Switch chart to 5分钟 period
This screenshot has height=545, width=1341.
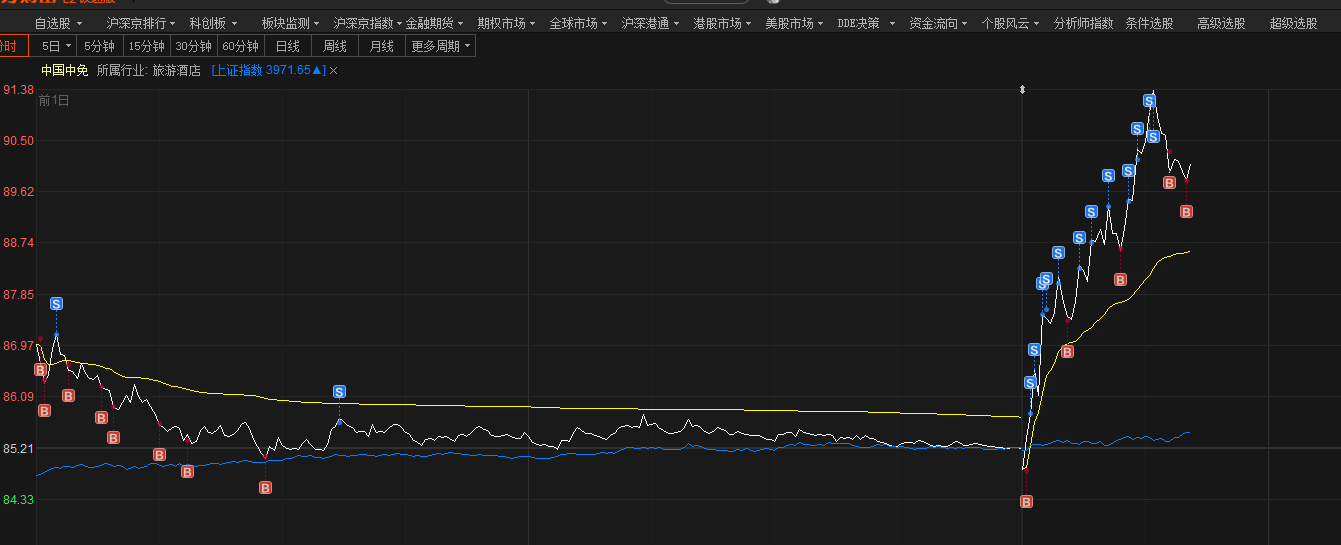point(100,46)
